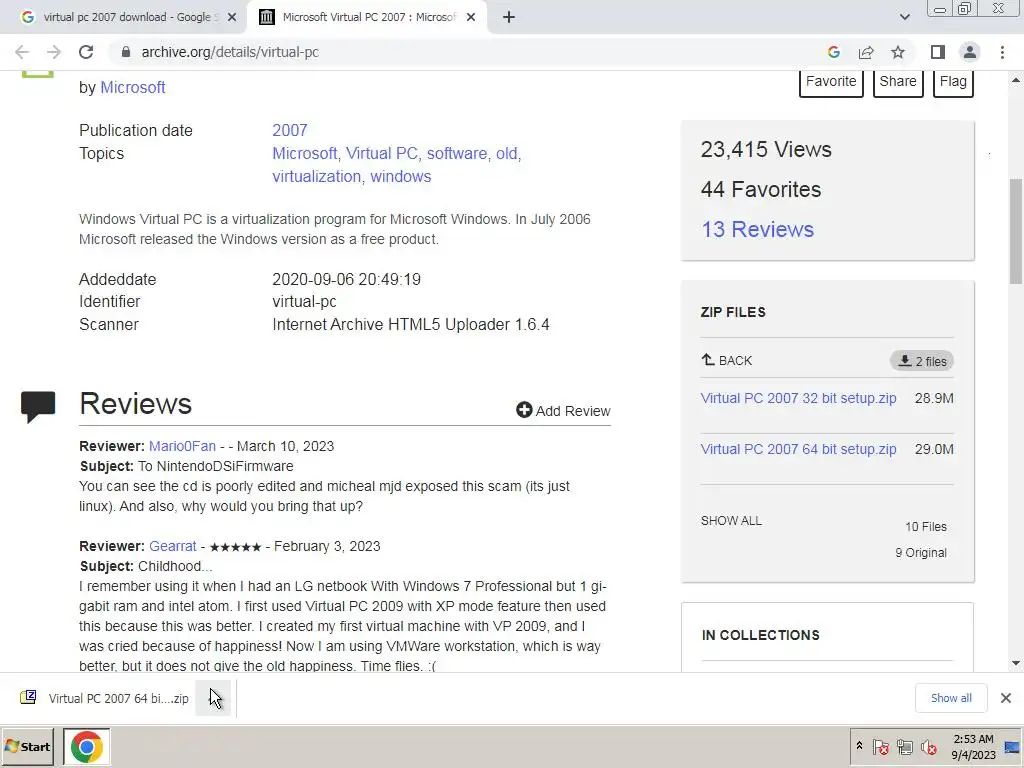The image size is (1024, 768).
Task: Expand the tab search chevron
Action: tap(904, 18)
